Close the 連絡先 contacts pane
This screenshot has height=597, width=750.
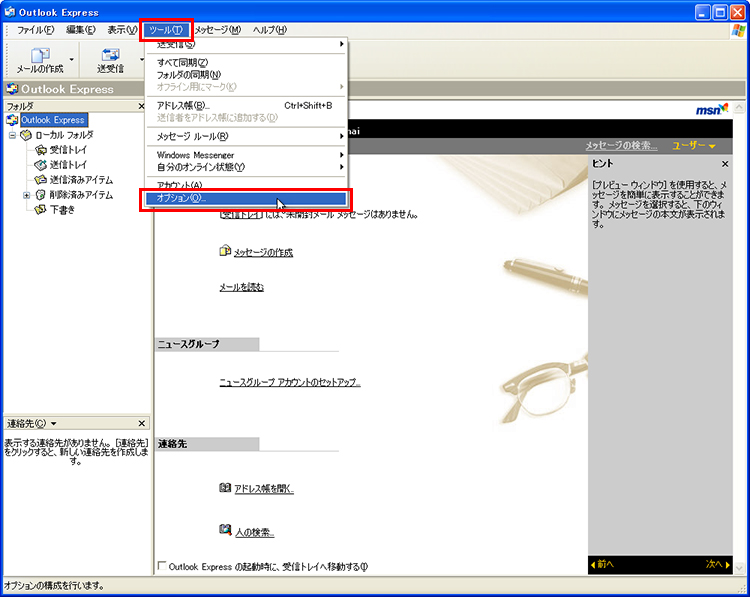point(142,423)
